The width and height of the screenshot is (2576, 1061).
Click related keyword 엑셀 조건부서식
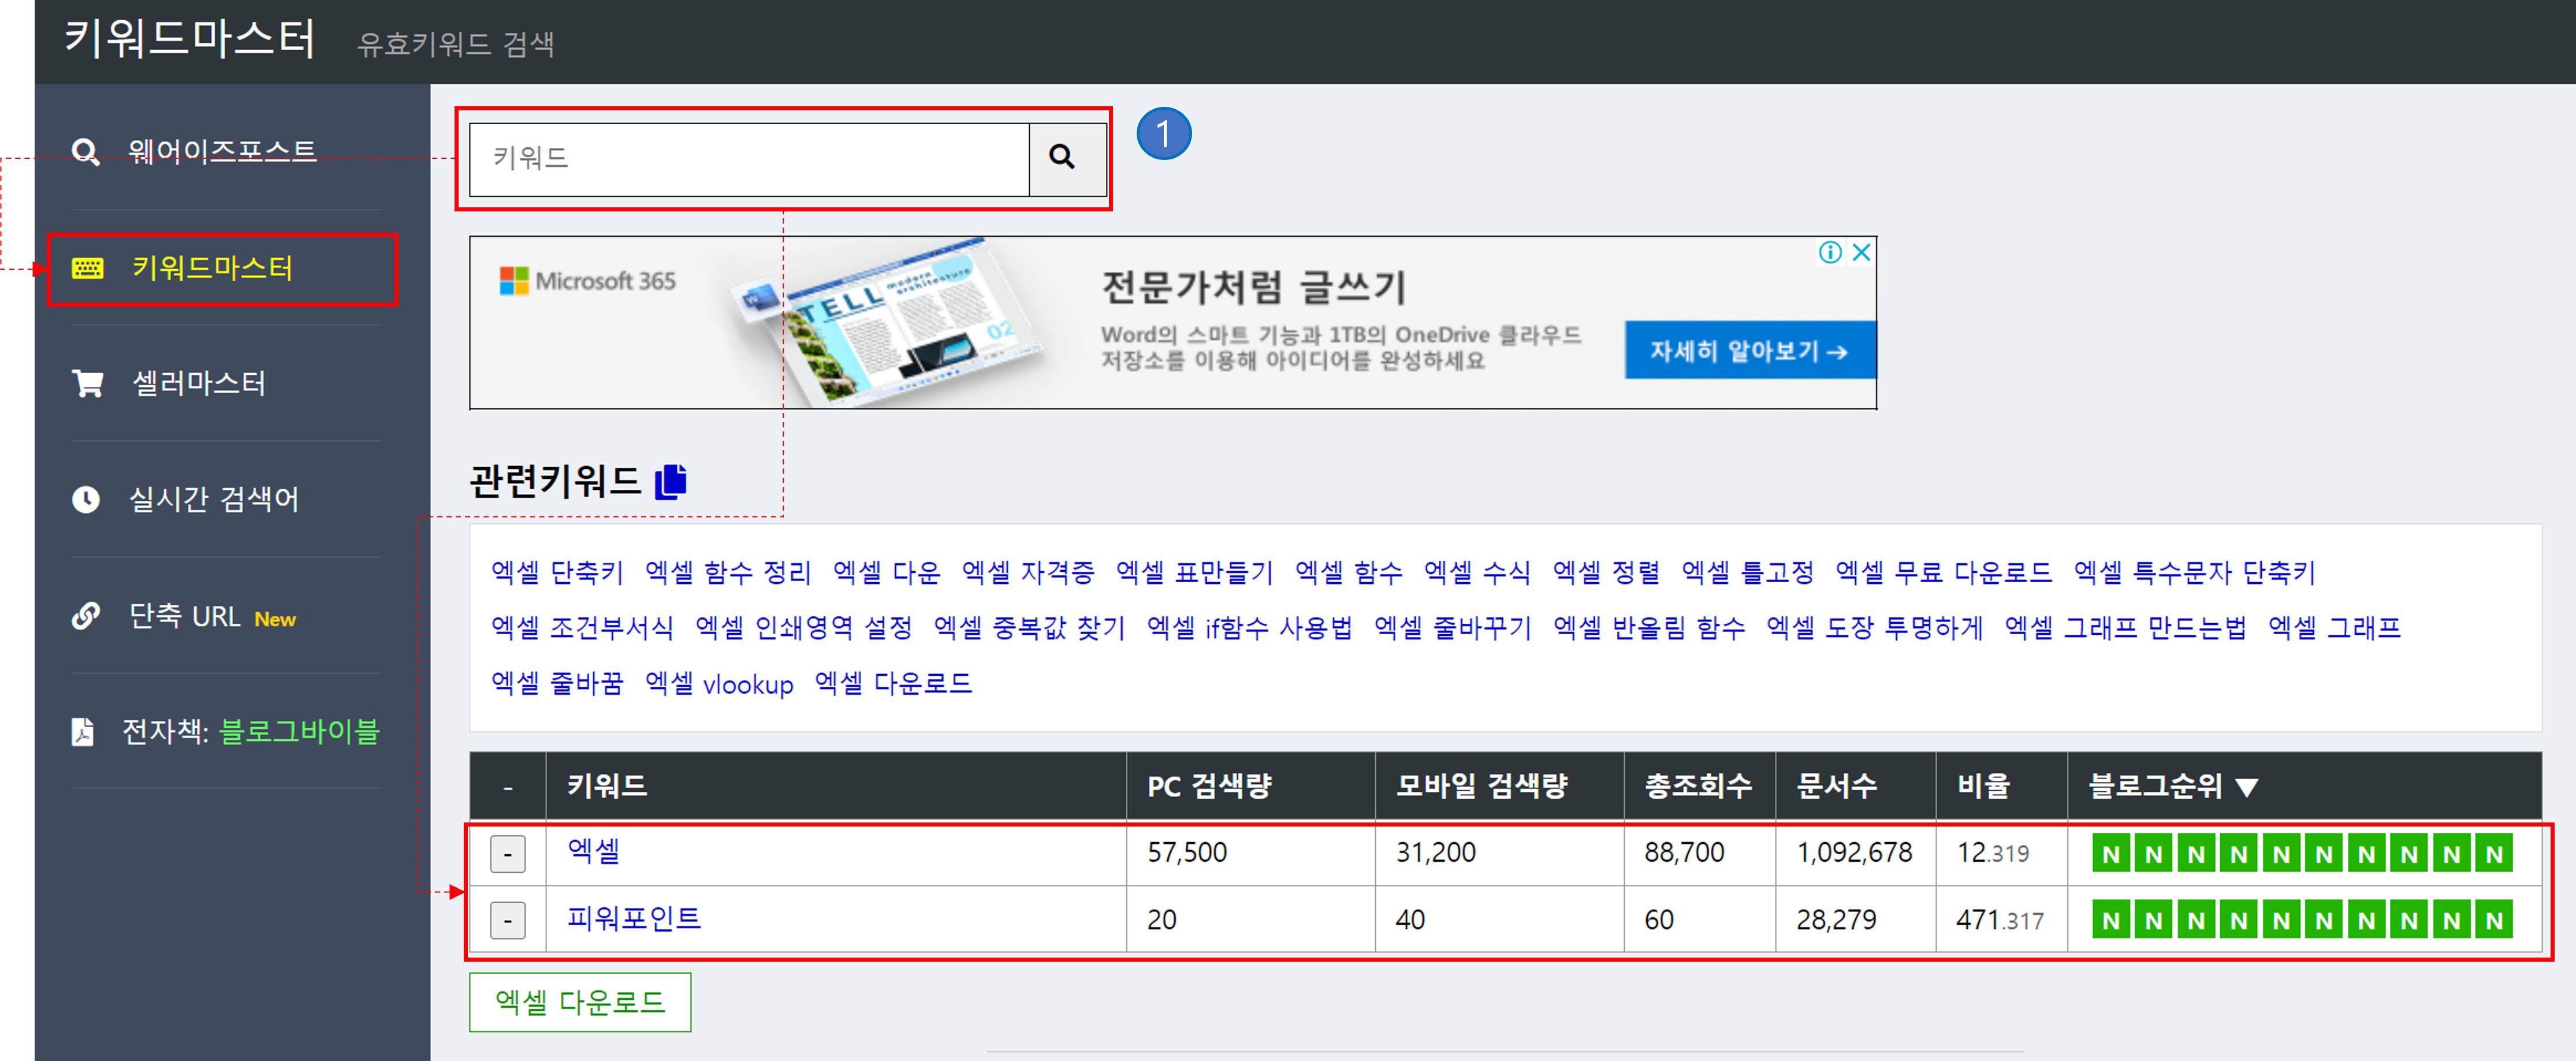[x=582, y=627]
